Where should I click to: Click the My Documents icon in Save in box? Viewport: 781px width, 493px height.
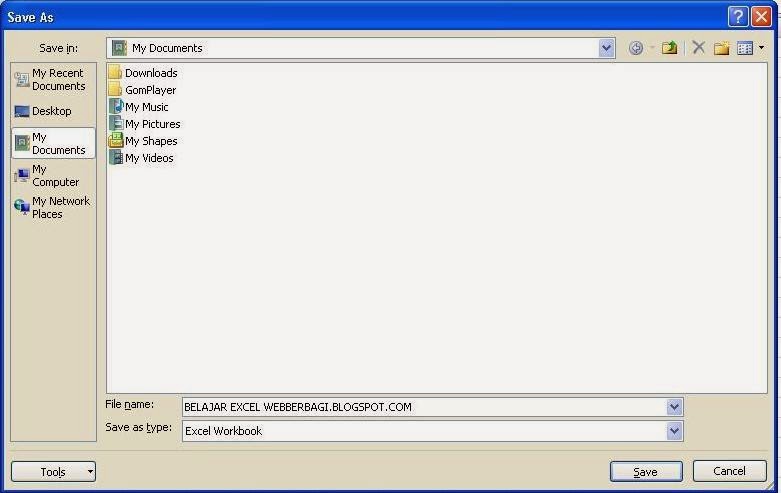(x=119, y=48)
